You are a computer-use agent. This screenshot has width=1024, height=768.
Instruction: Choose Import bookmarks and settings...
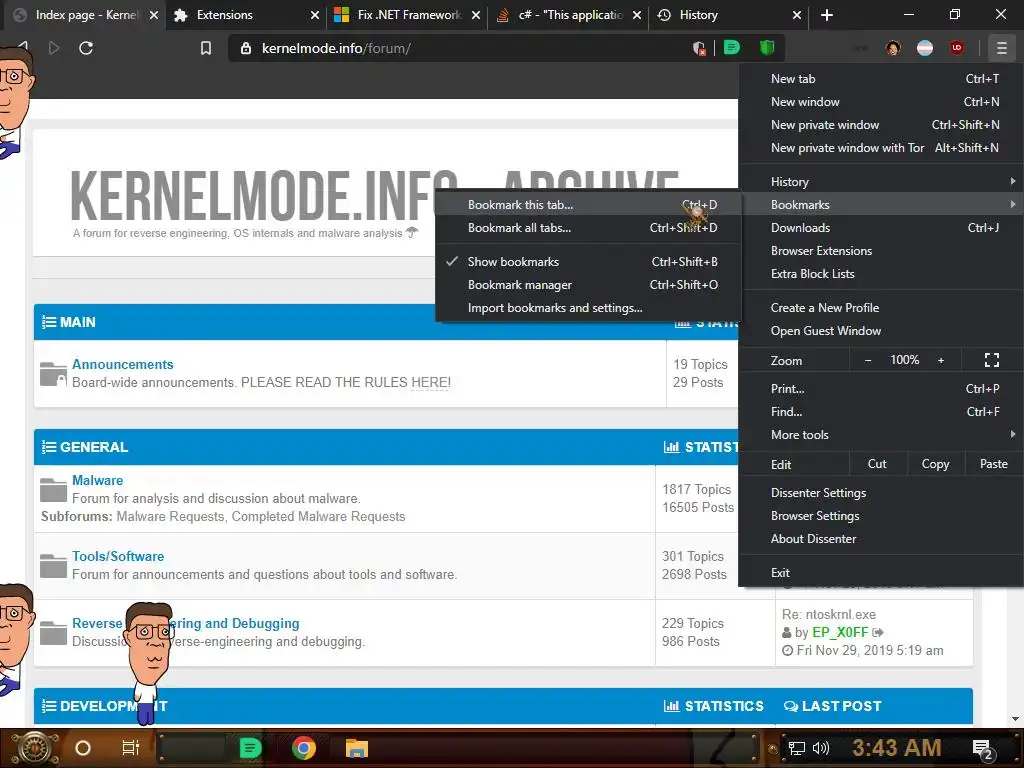(x=588, y=308)
